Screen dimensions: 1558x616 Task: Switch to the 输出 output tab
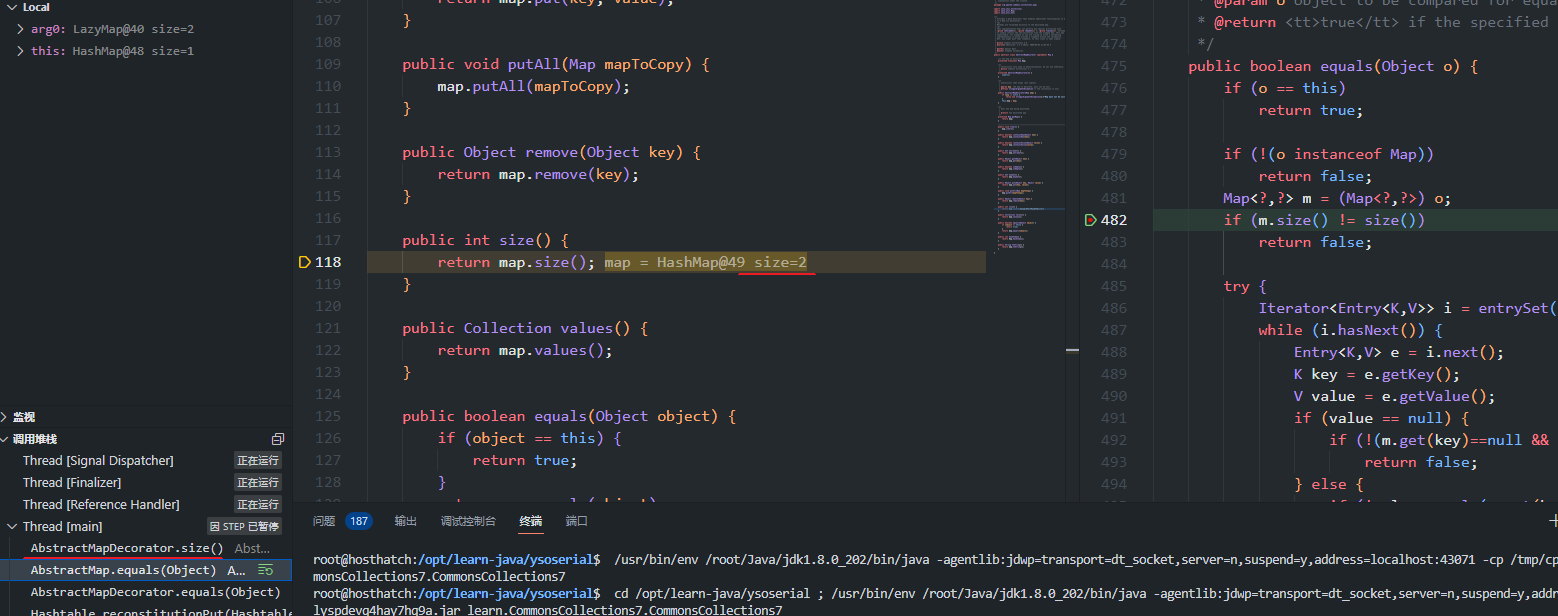406,521
